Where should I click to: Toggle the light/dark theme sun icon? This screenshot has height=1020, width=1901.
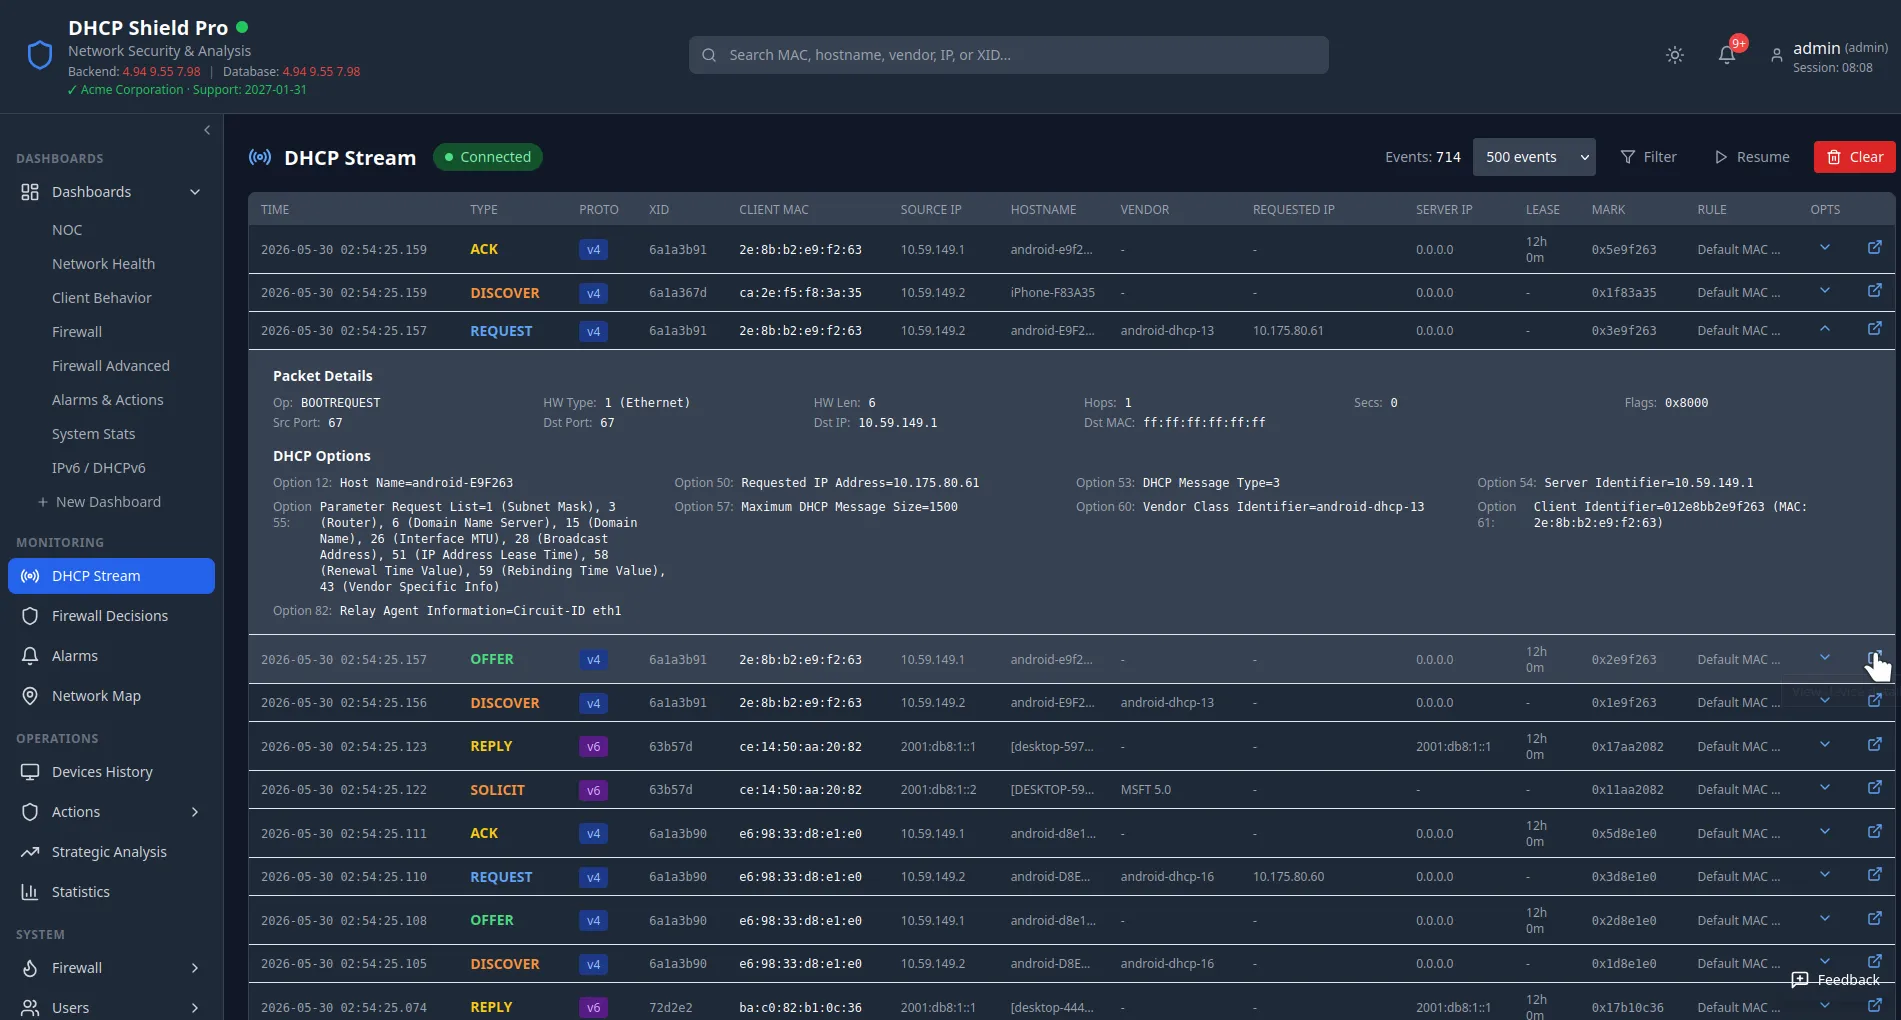1675,55
